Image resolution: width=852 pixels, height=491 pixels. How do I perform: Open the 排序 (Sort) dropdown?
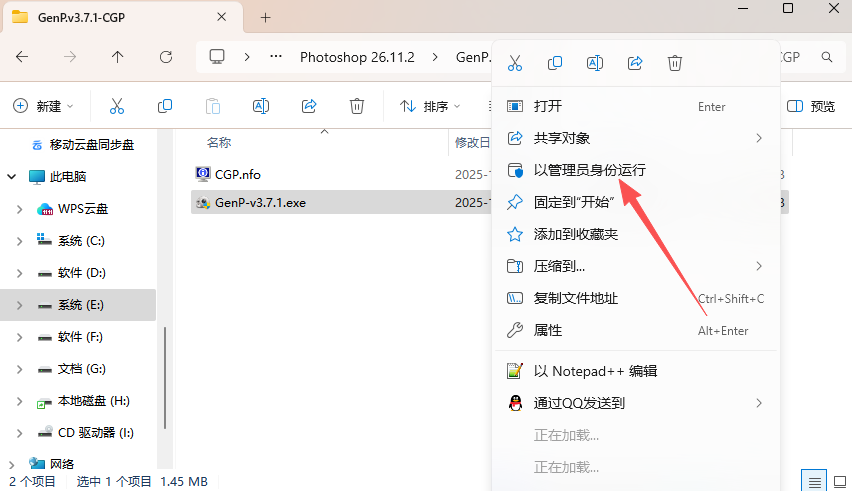(x=430, y=106)
